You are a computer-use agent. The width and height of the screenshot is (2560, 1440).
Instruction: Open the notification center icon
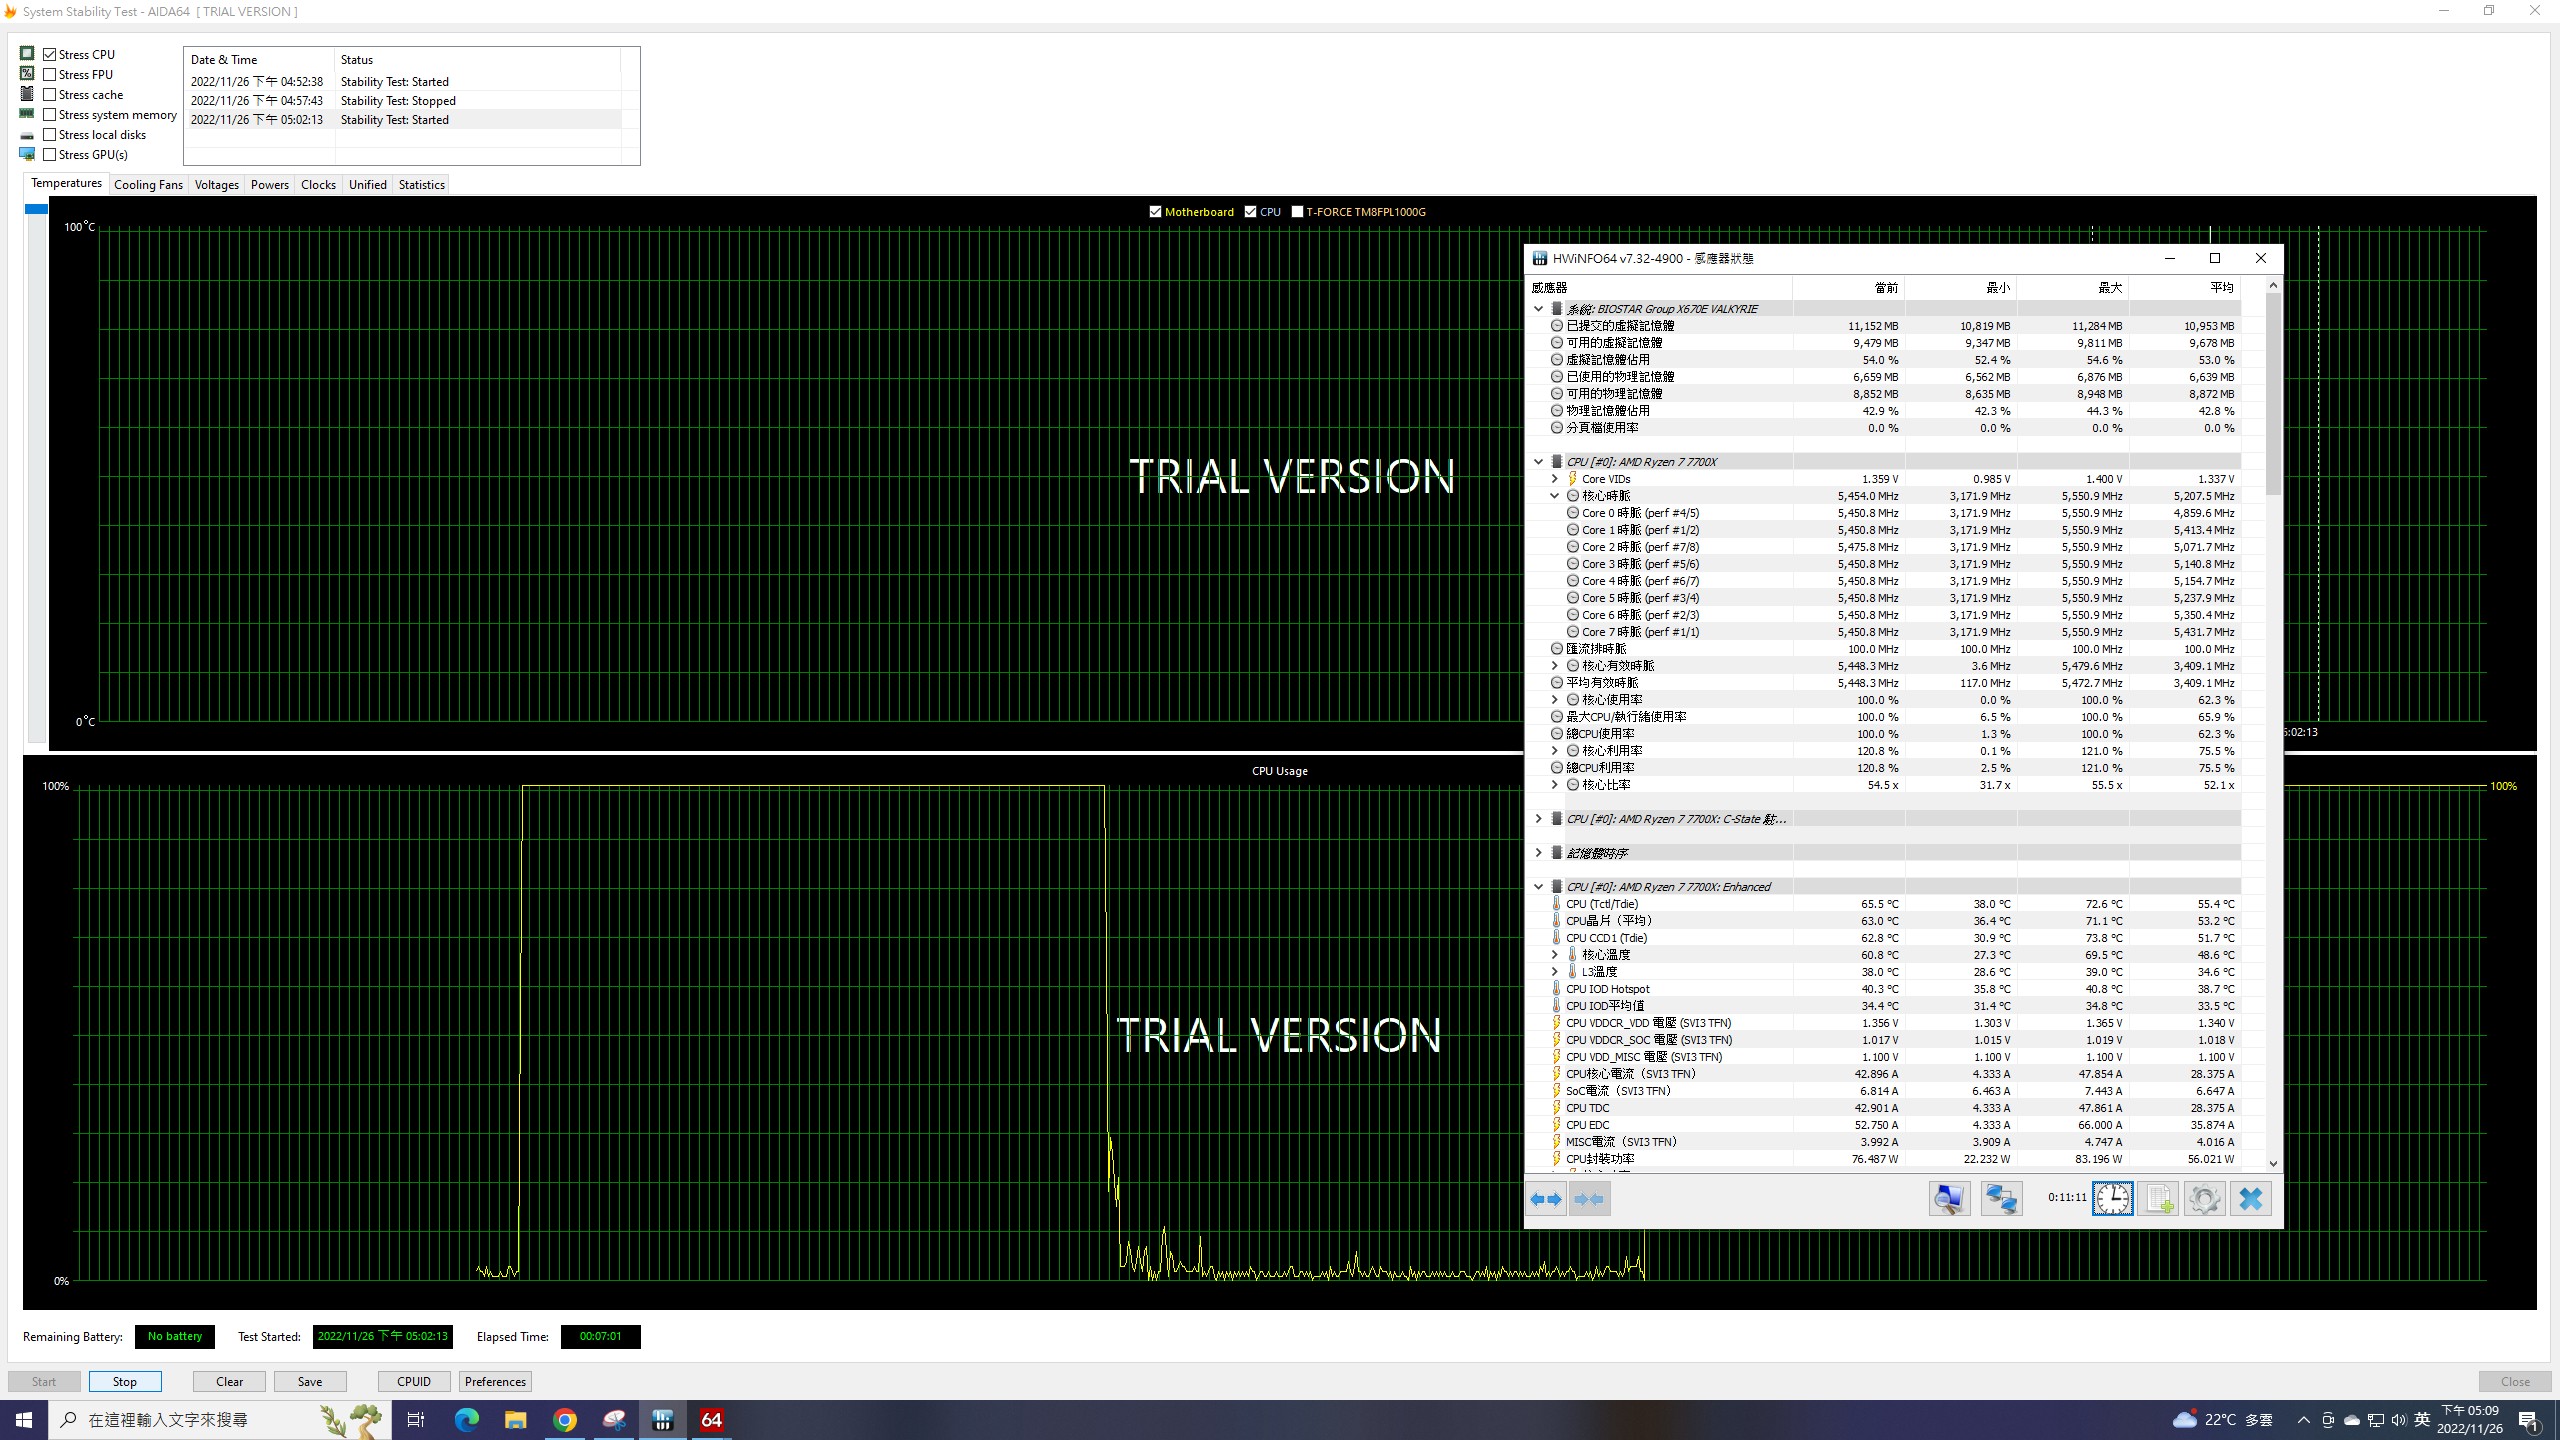point(2528,1419)
